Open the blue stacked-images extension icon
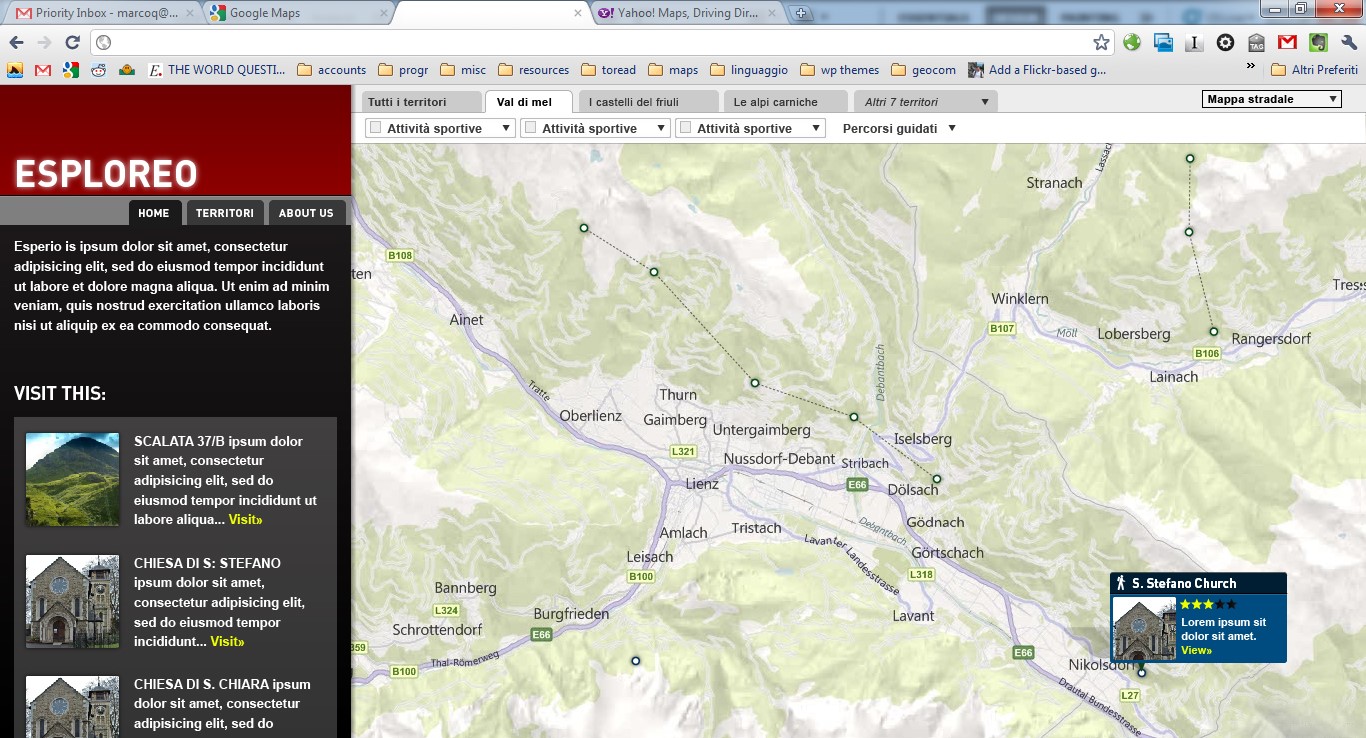This screenshot has width=1366, height=738. coord(1163,42)
